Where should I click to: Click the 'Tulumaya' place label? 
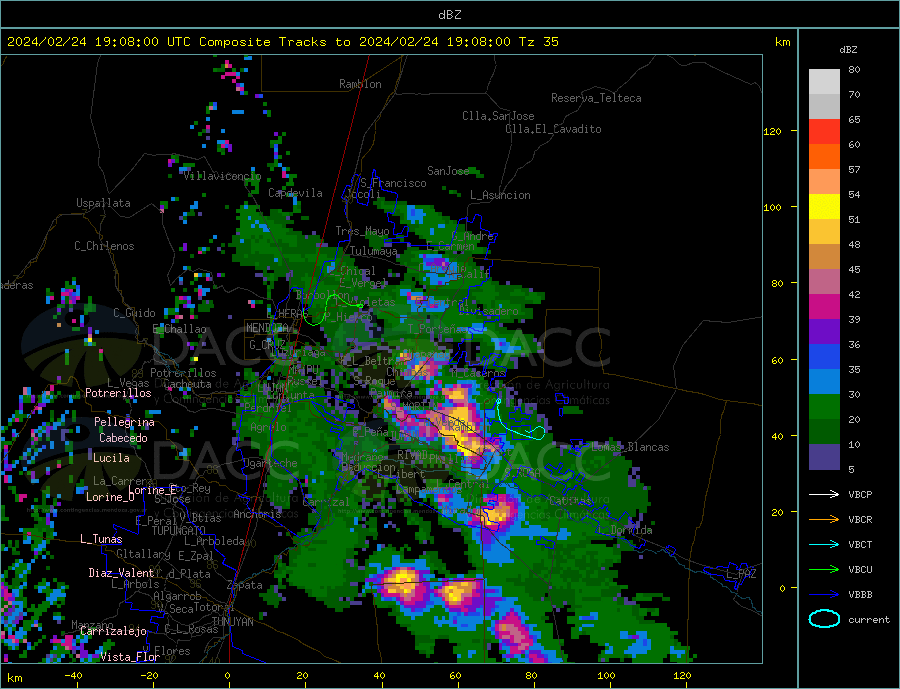click(x=373, y=251)
